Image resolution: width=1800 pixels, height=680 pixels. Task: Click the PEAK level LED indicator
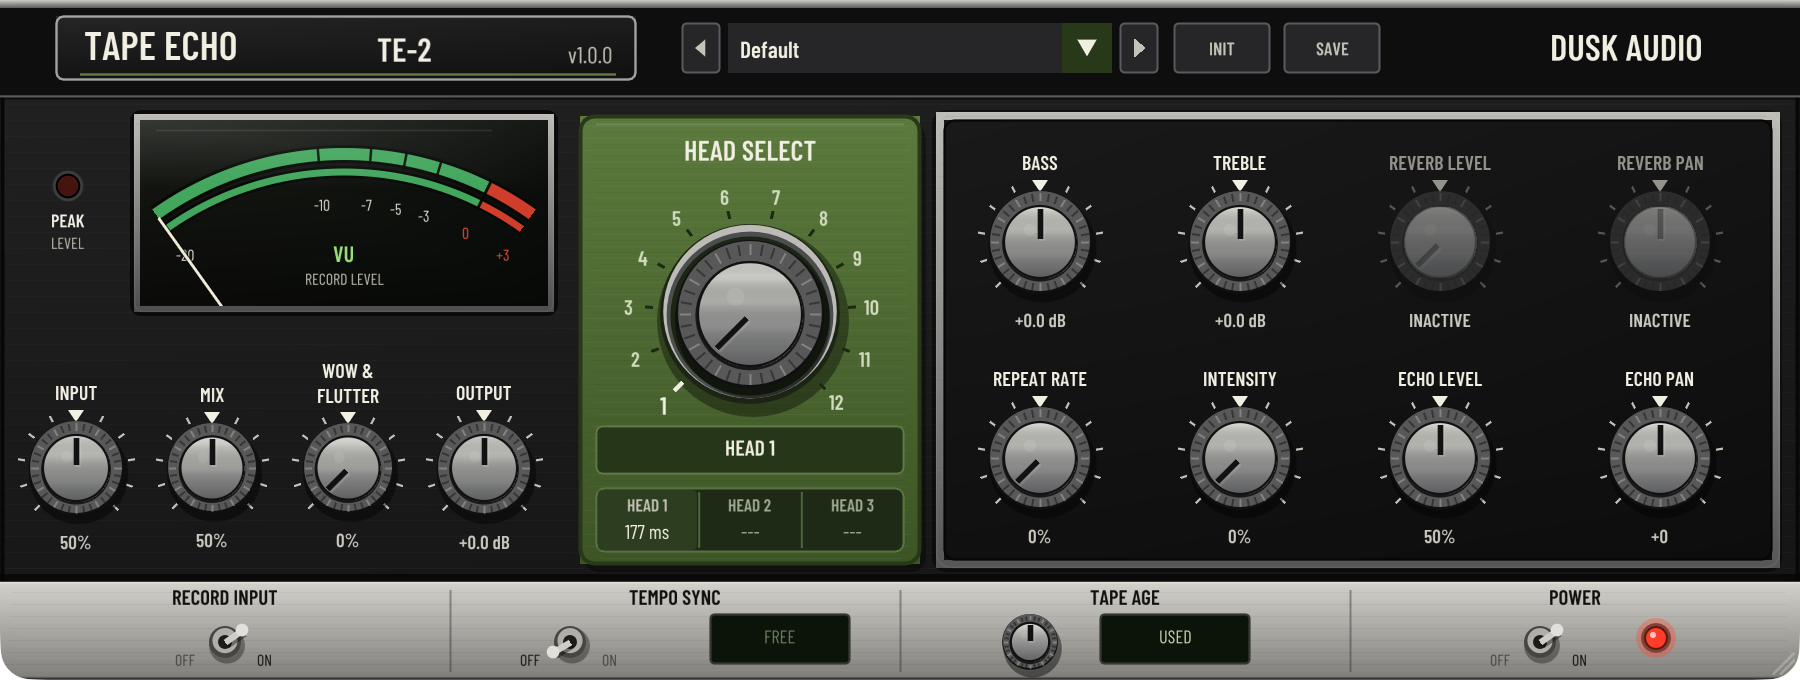(x=67, y=186)
